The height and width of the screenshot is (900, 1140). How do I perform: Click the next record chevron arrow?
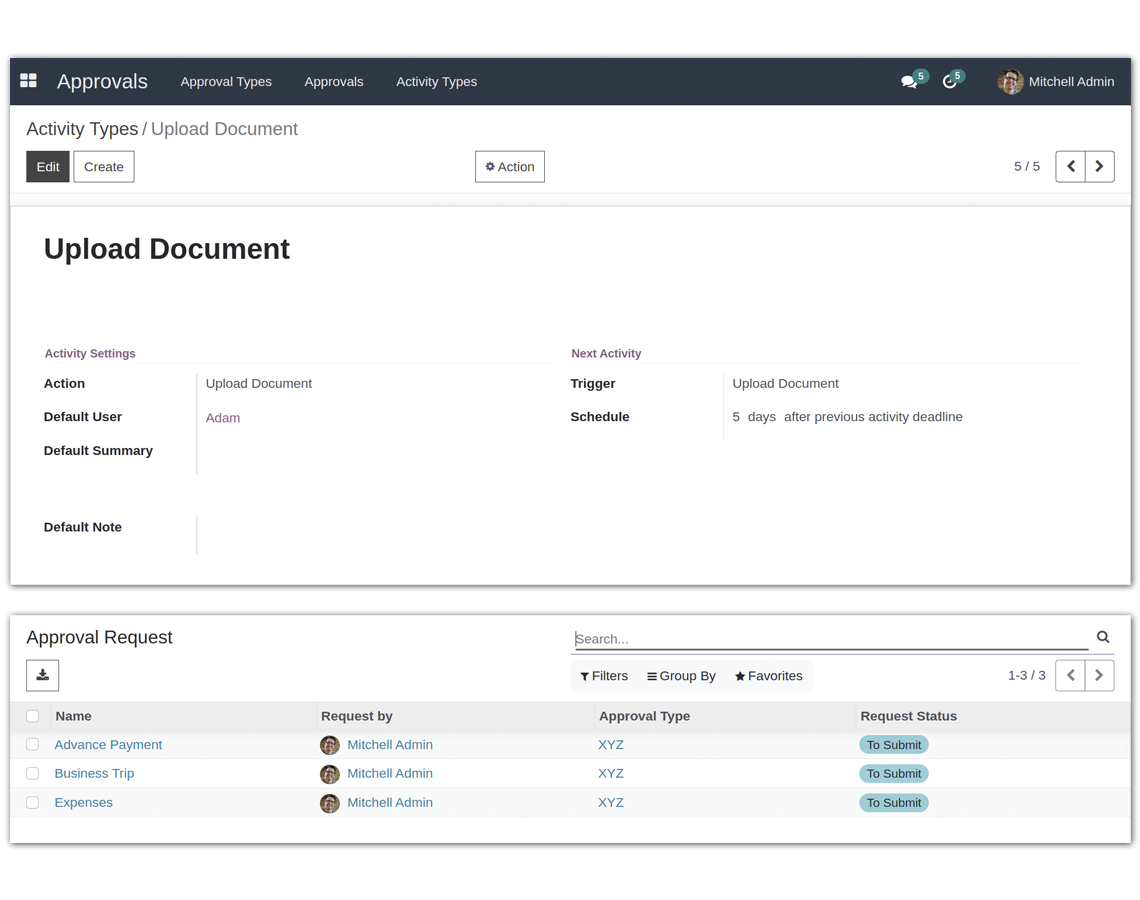click(1099, 166)
